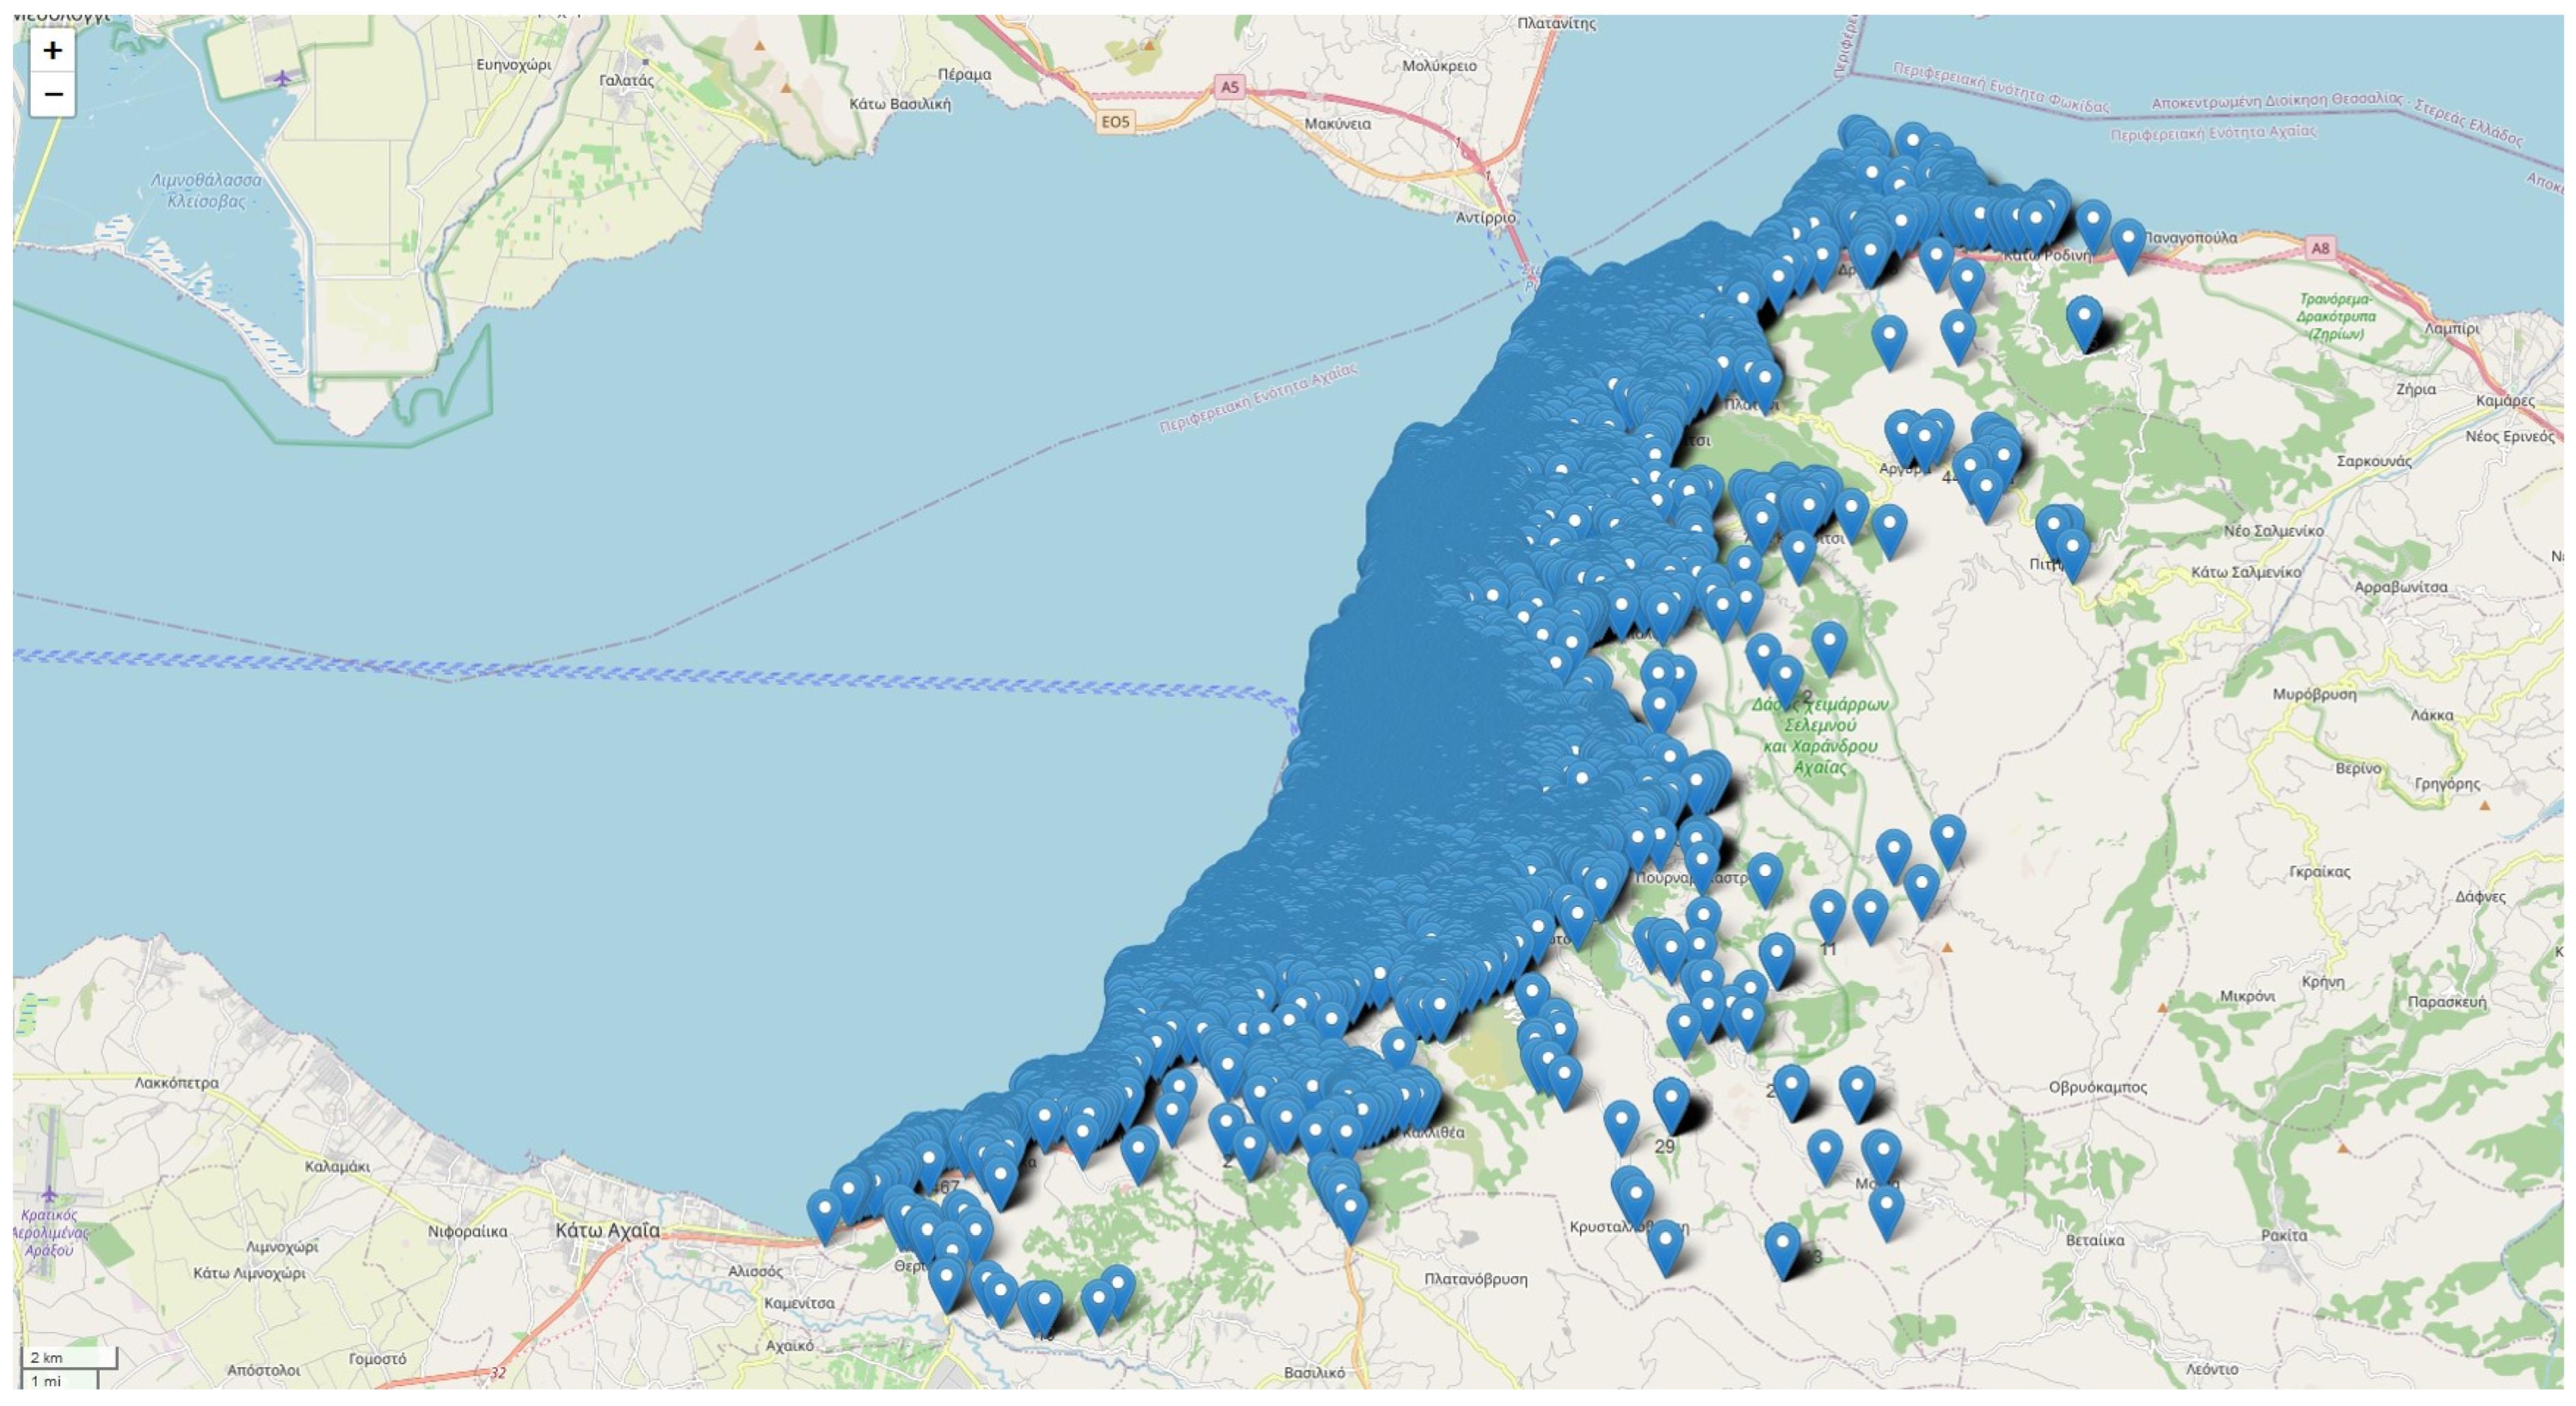Zoom out with the minus button
This screenshot has width=2576, height=1406.
tap(52, 95)
